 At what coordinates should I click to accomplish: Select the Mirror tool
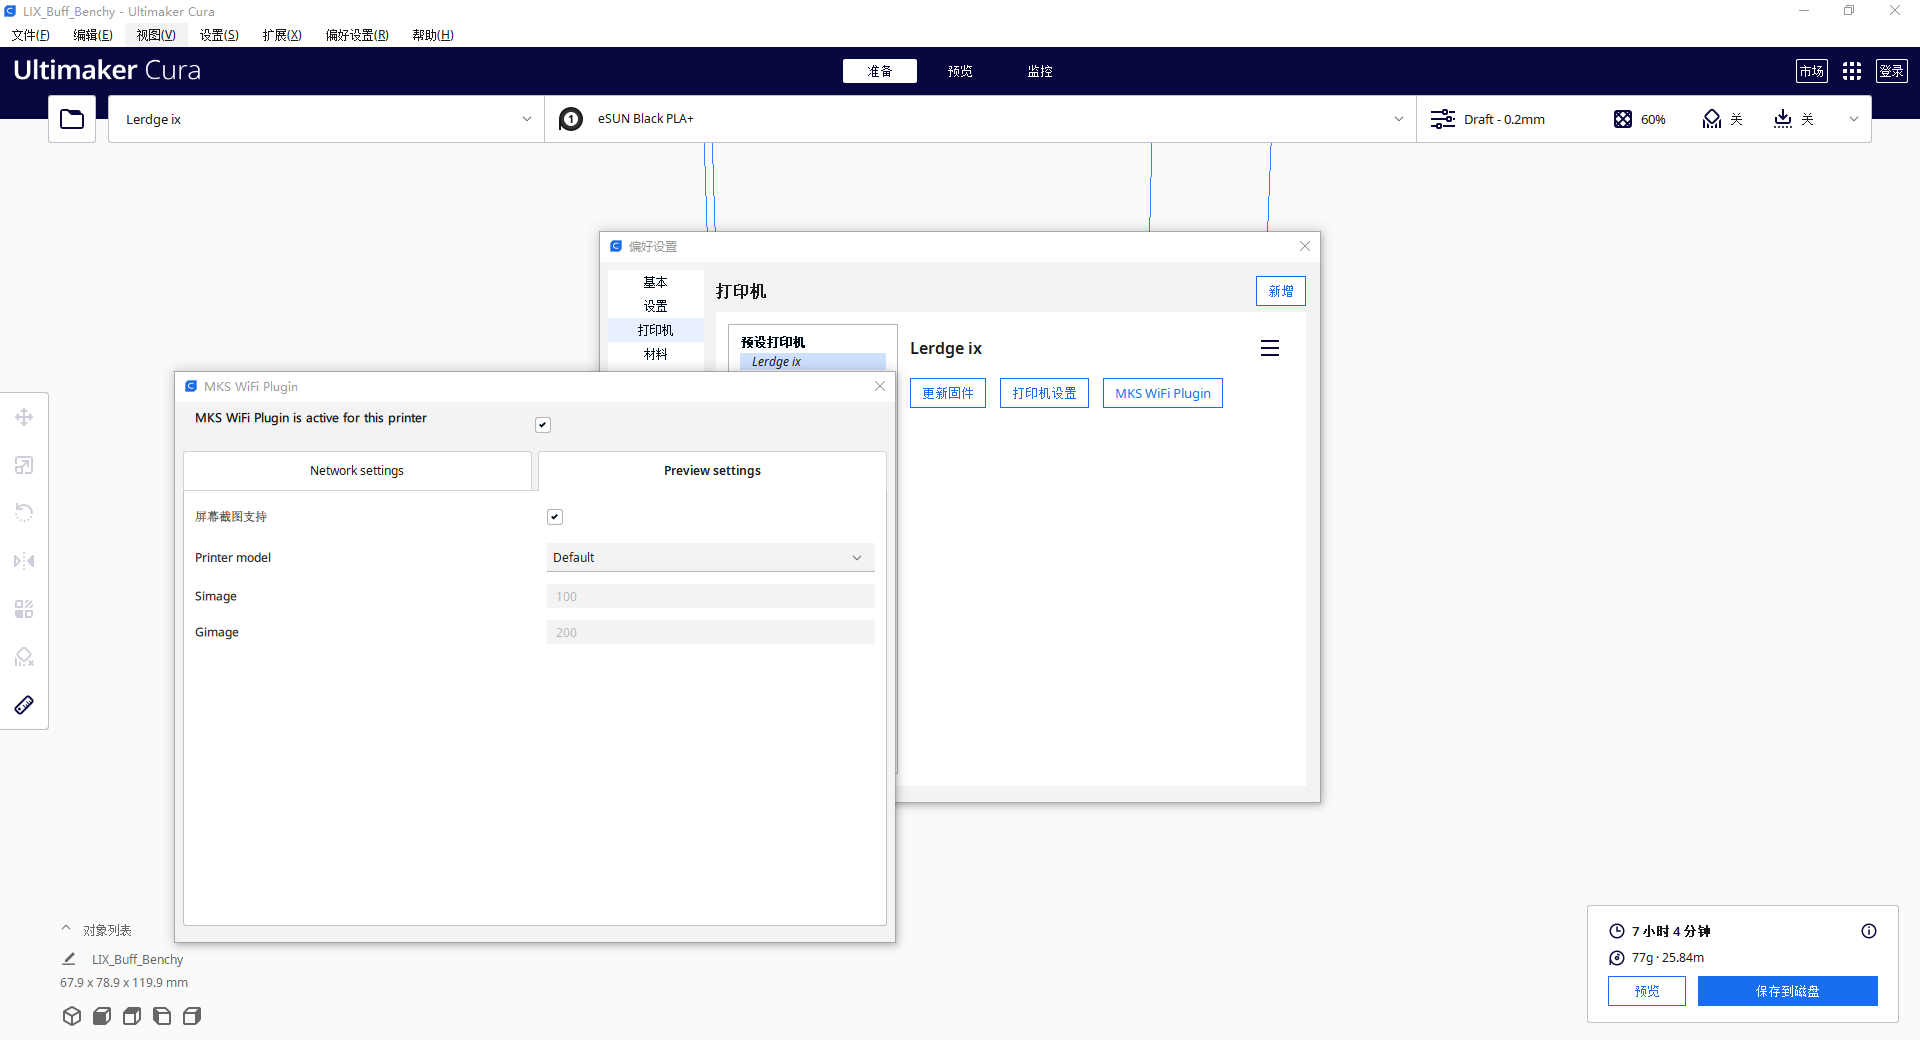24,561
